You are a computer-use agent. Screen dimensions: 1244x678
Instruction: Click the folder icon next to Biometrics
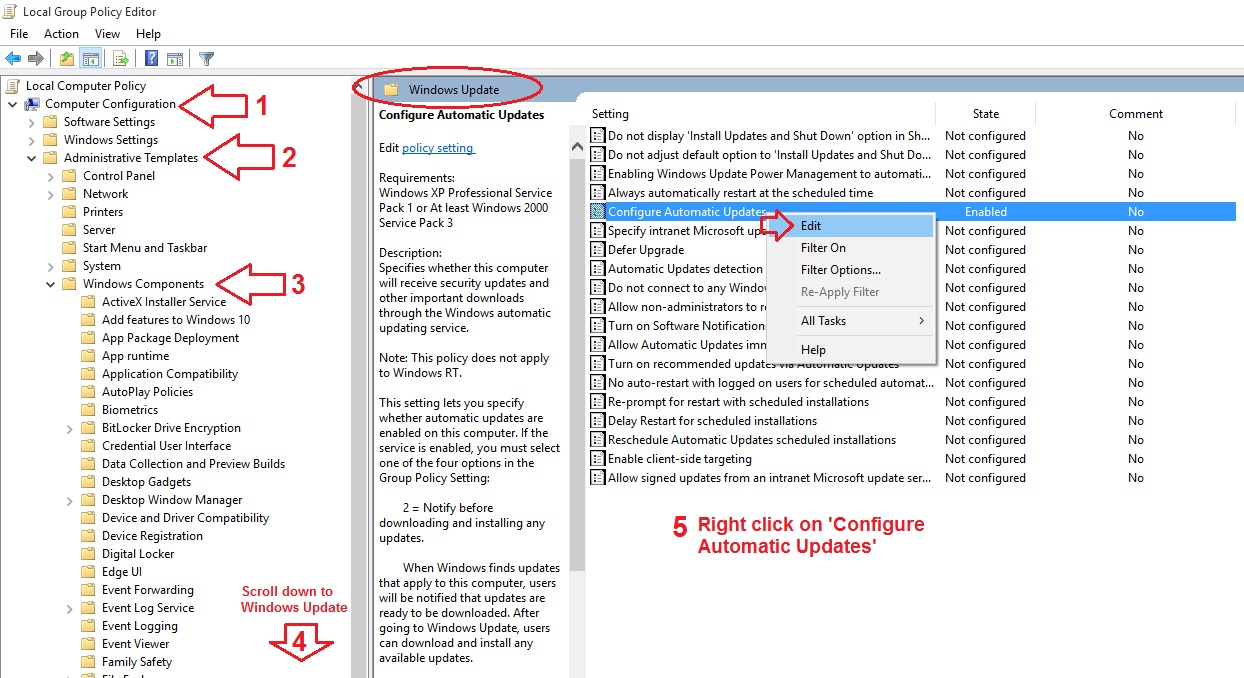pos(88,410)
